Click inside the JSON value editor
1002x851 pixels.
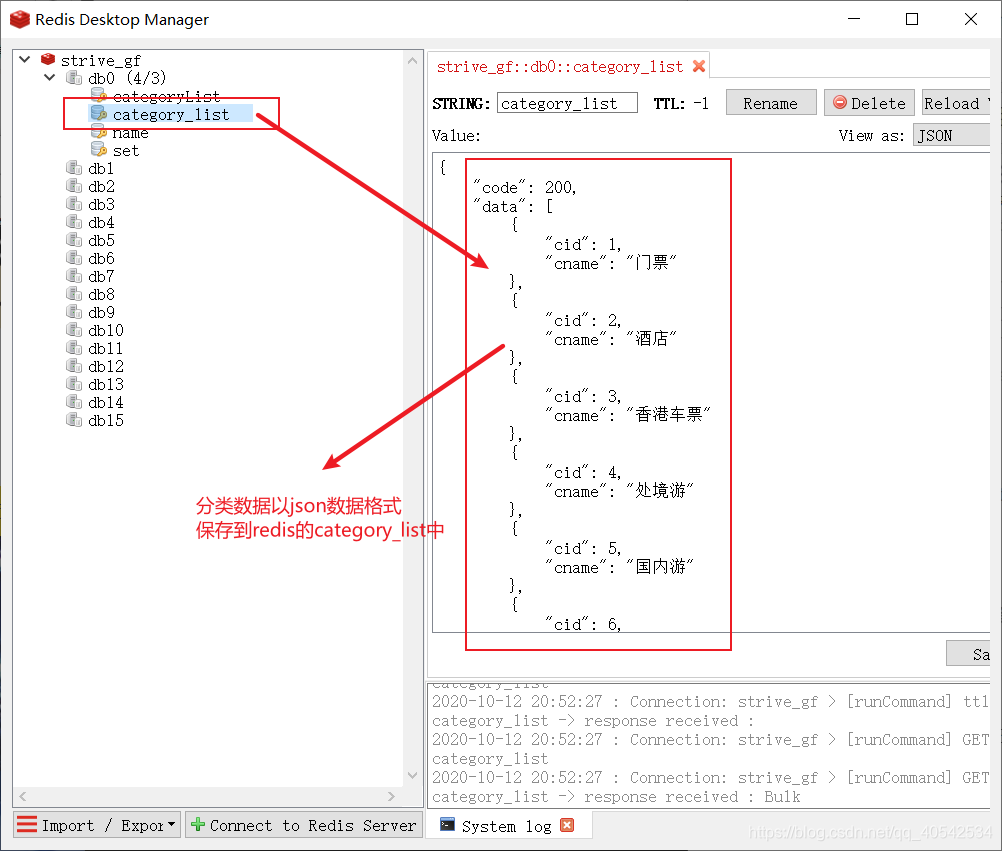tap(711, 392)
